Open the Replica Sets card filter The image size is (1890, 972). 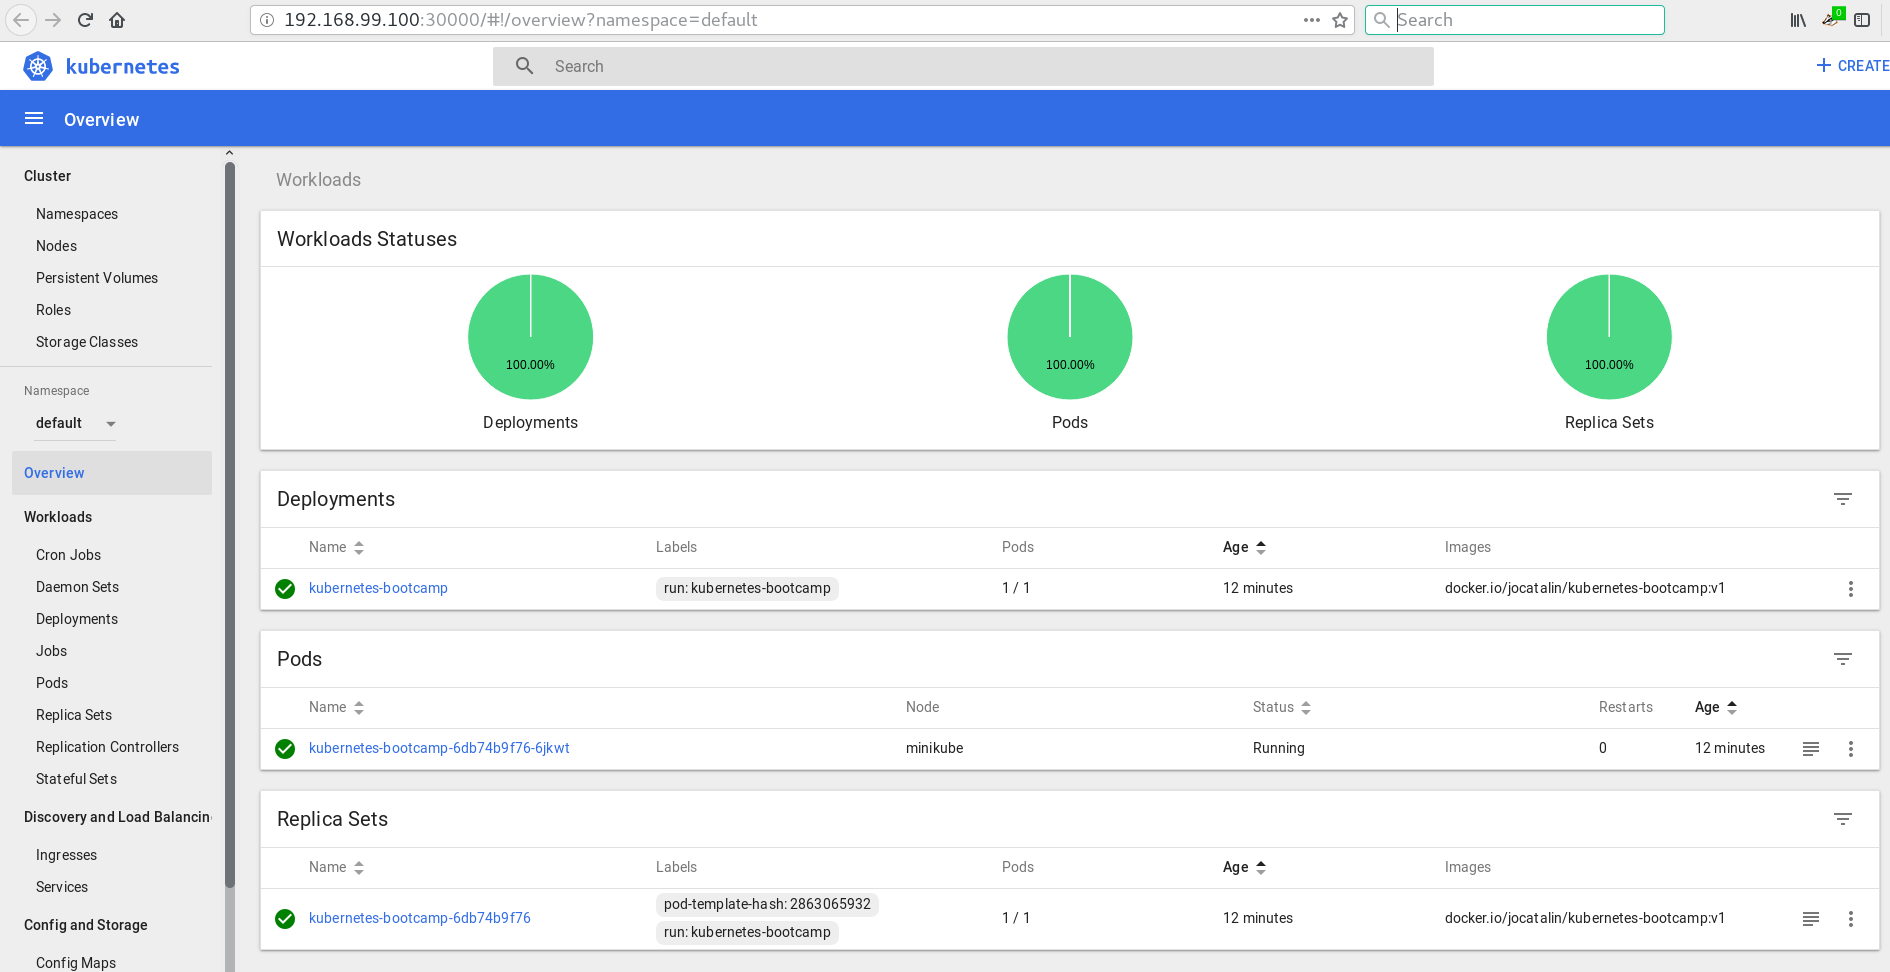[1842, 819]
